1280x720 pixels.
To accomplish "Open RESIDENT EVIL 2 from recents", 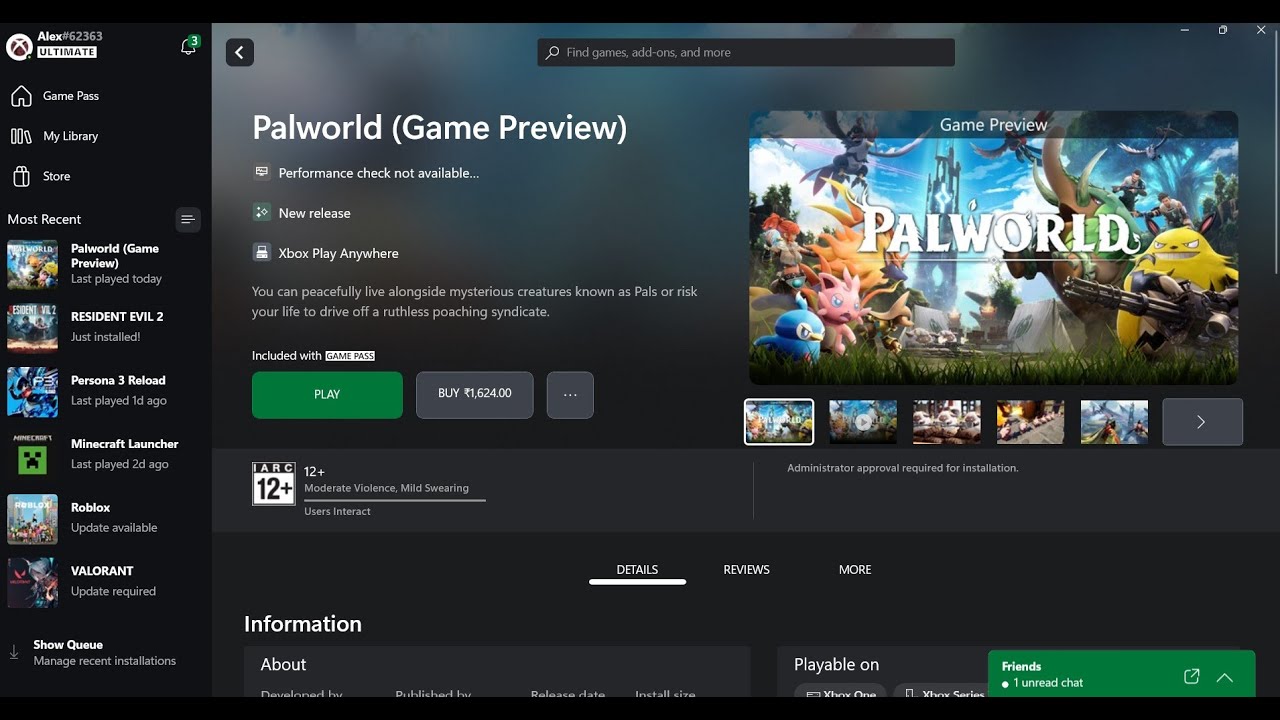I will tap(106, 328).
